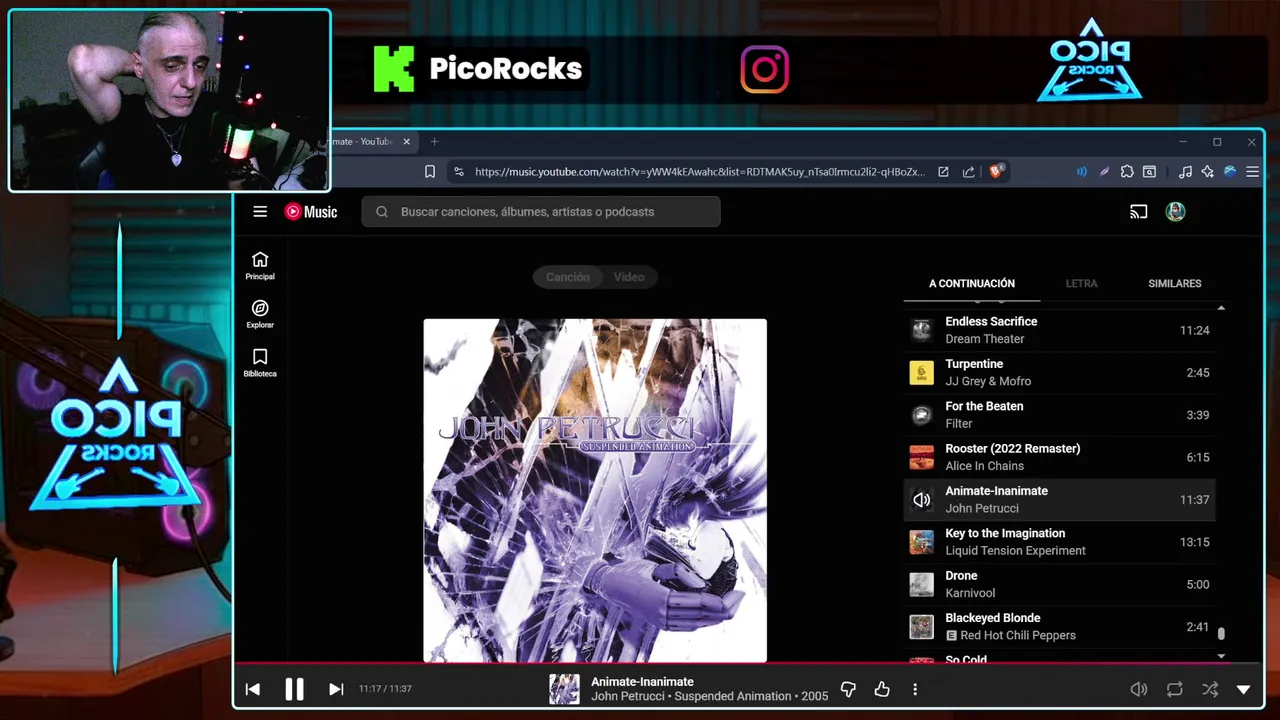Select the A CONTINUACIÓN tab

[x=972, y=283]
